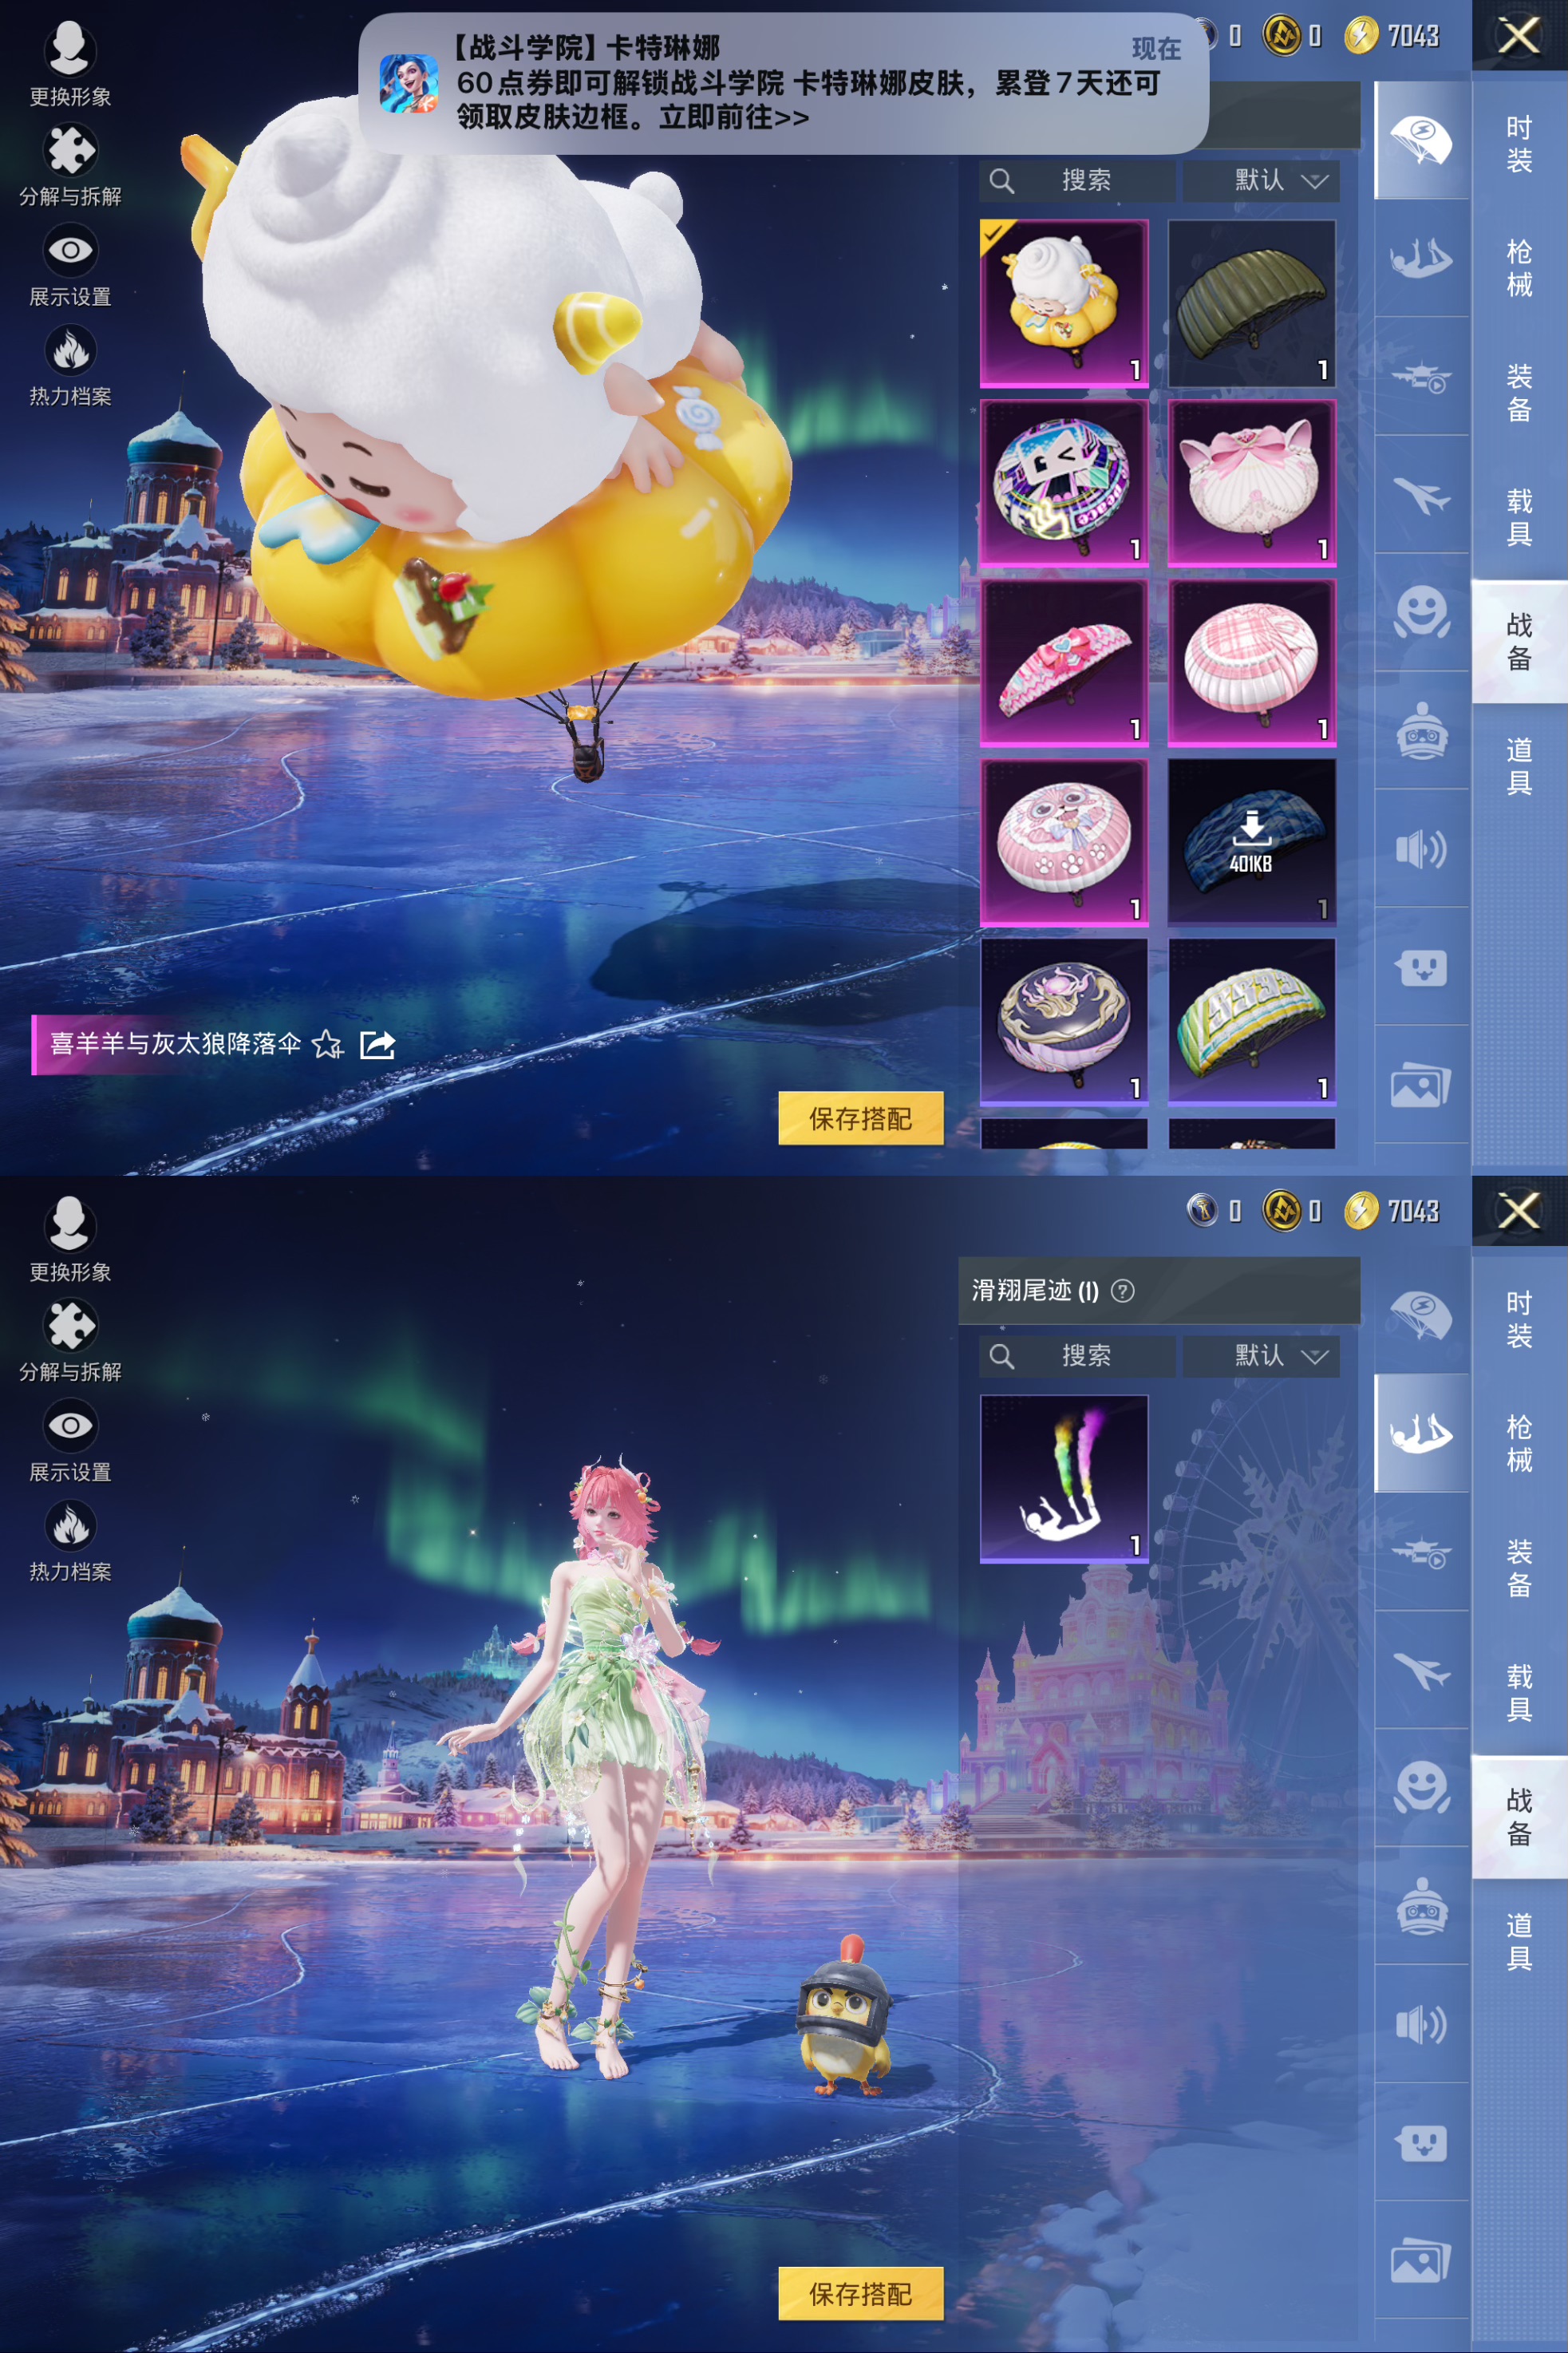Click the share icon beside parachute name
Screen dimensions: 1568x2353
pyautogui.click(x=377, y=1045)
